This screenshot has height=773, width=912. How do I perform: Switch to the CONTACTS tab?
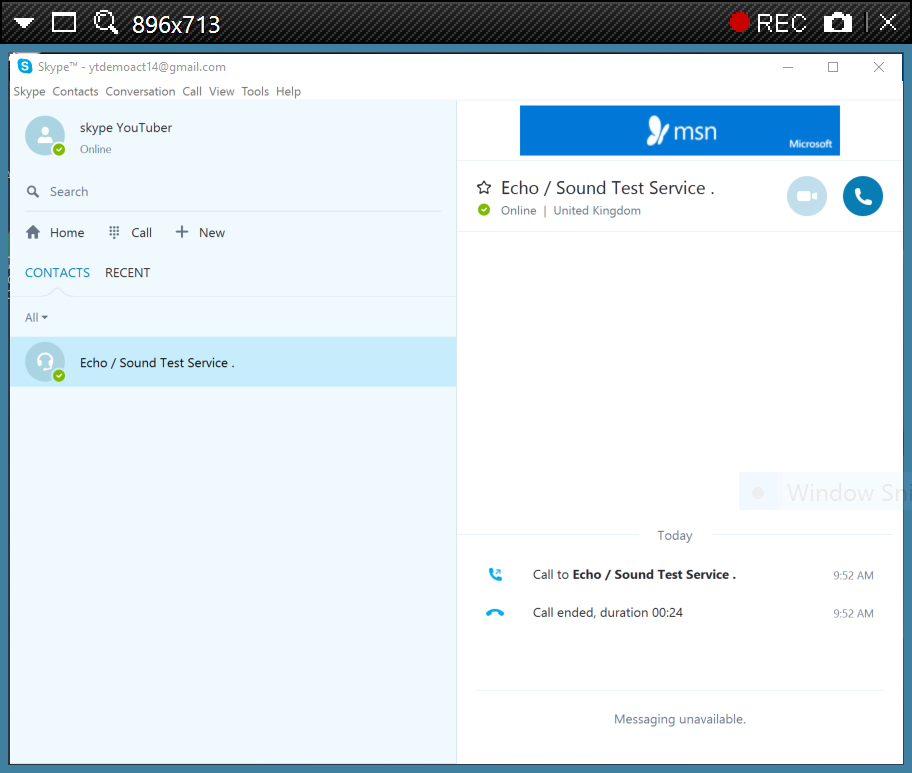(x=58, y=273)
